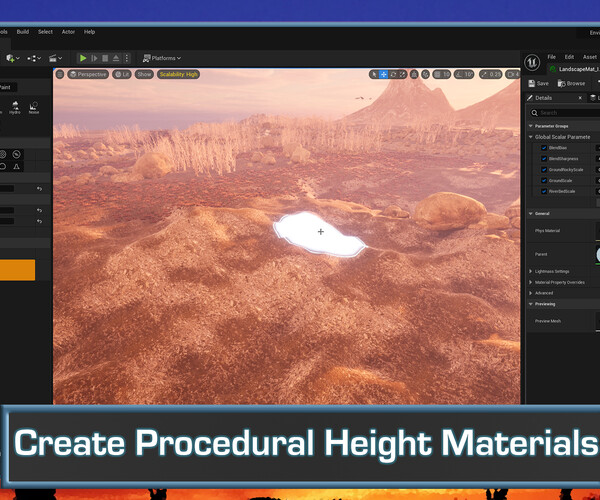Open the Blueprints dropdown in toolbar

[x=34, y=58]
